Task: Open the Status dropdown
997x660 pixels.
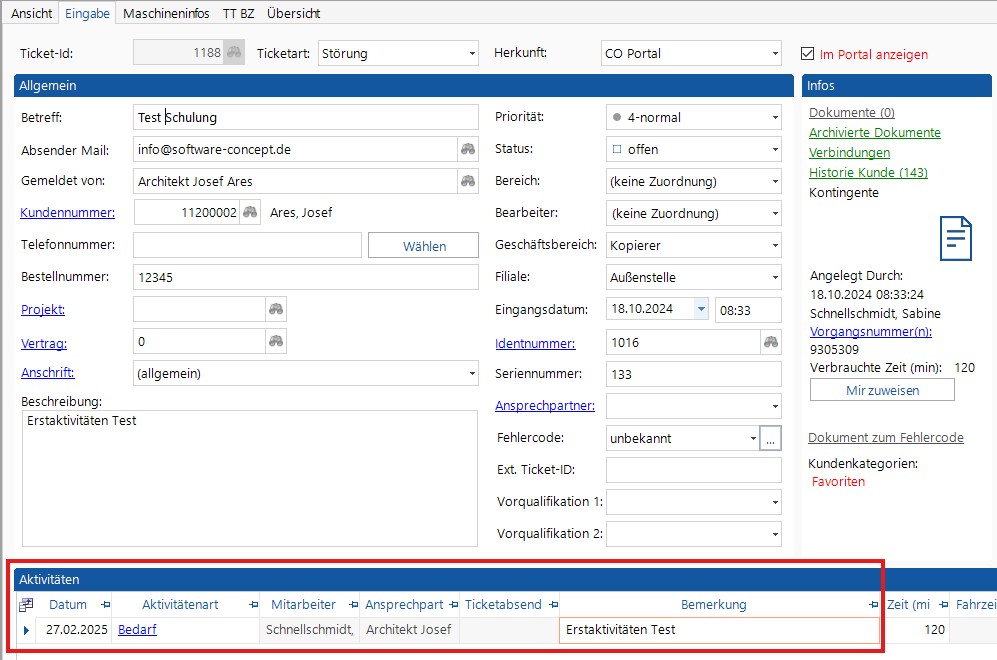Action: (775, 149)
